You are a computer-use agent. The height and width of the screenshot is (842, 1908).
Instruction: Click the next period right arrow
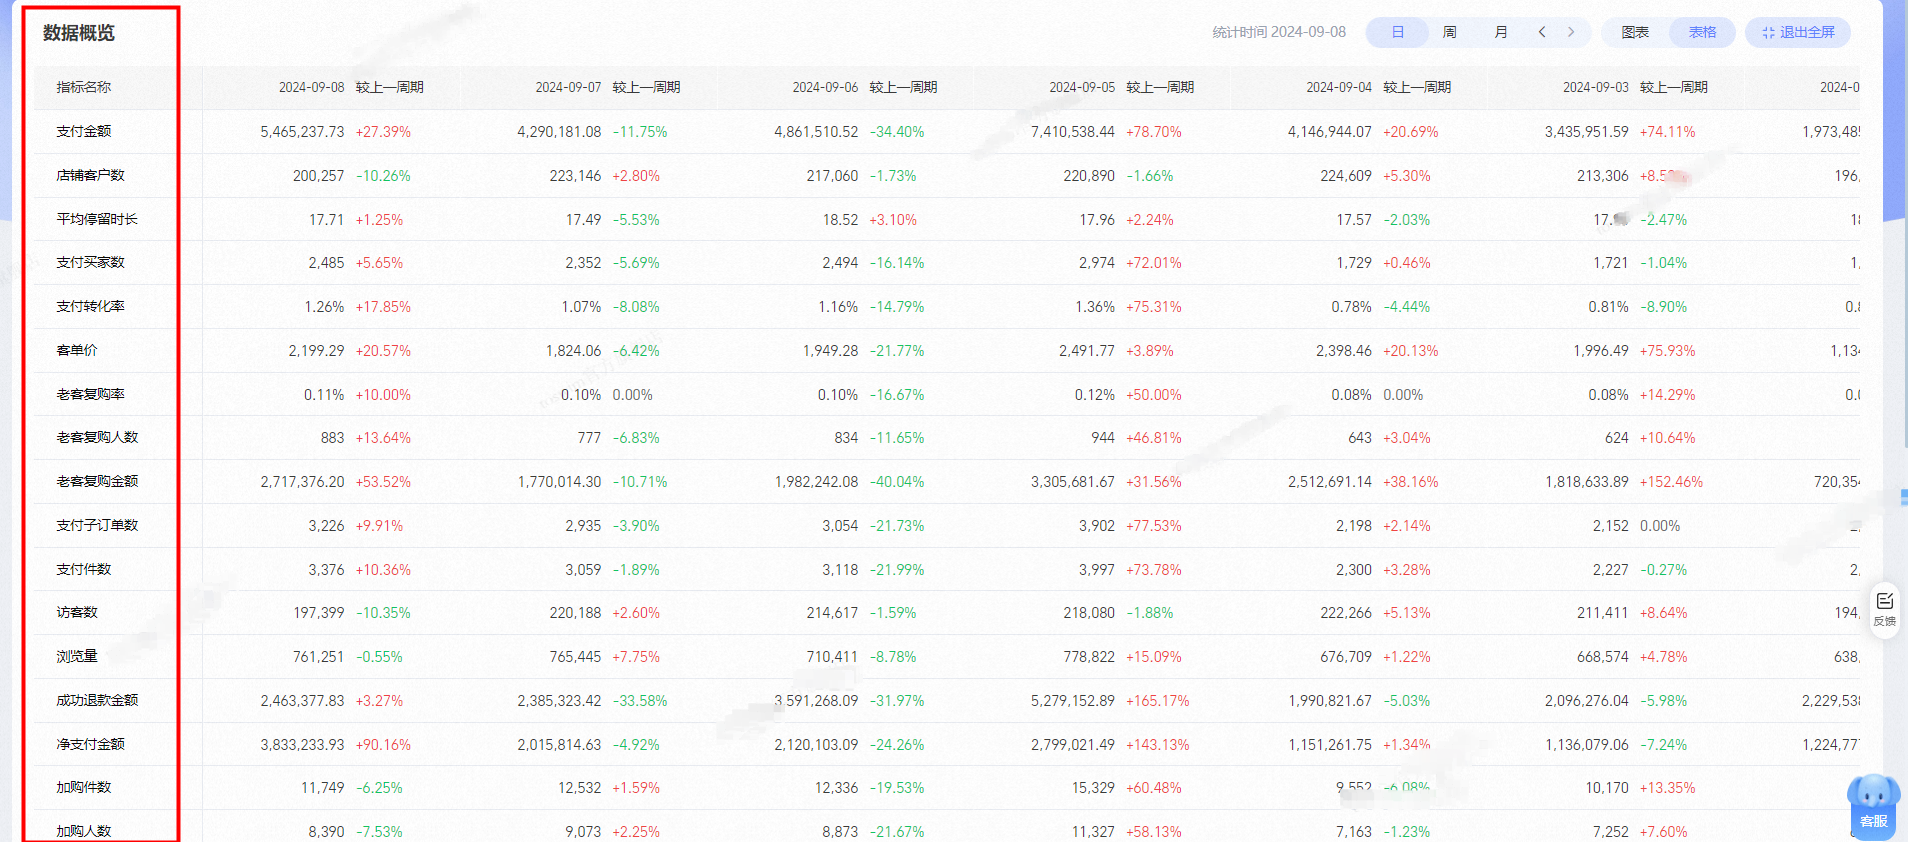pyautogui.click(x=1571, y=32)
